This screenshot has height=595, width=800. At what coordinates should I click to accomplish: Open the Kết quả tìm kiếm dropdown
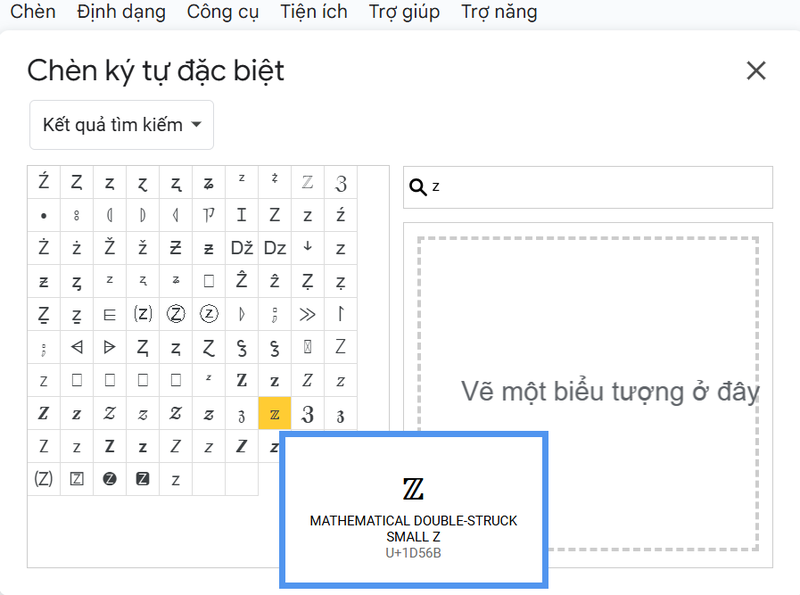[121, 125]
